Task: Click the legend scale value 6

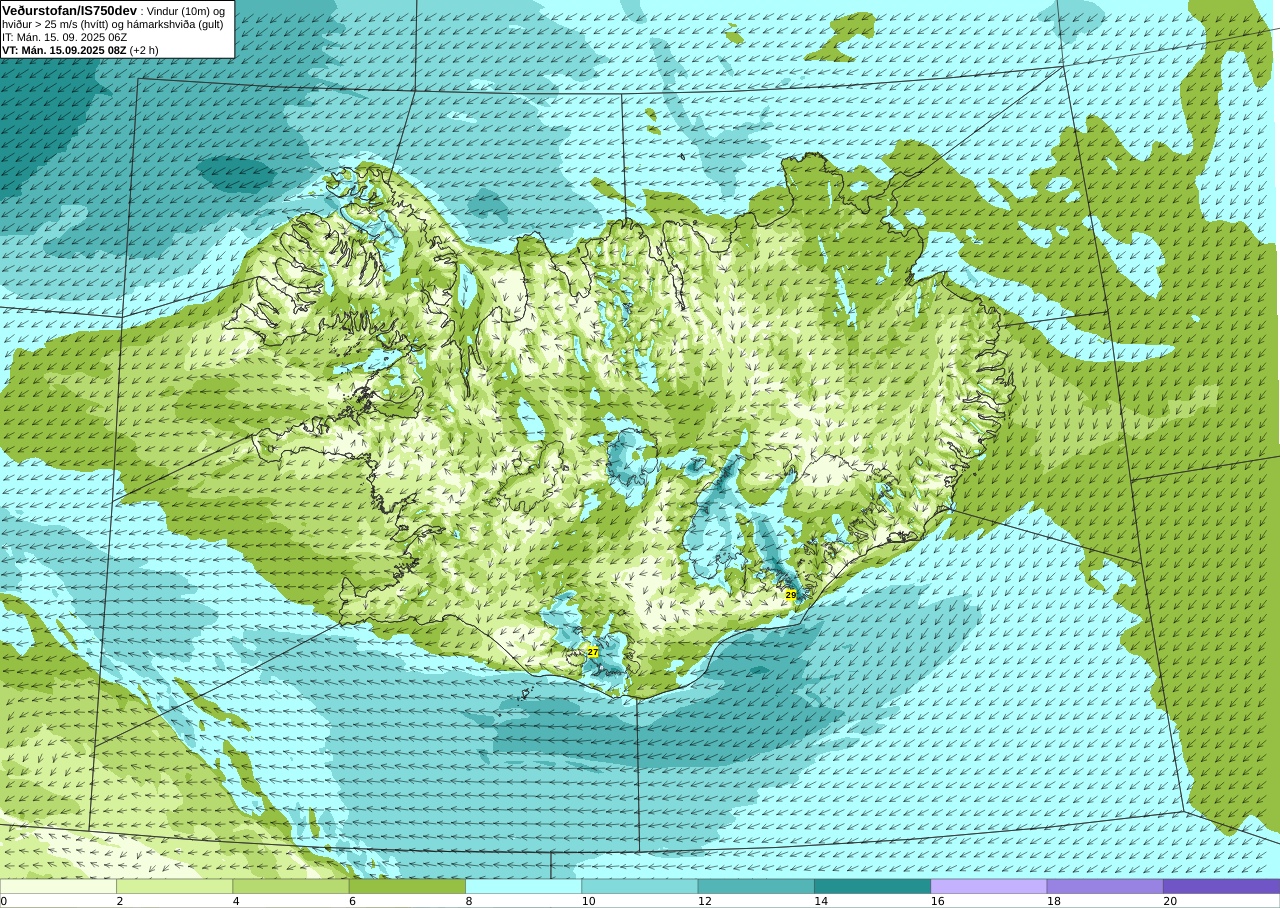Action: point(352,901)
